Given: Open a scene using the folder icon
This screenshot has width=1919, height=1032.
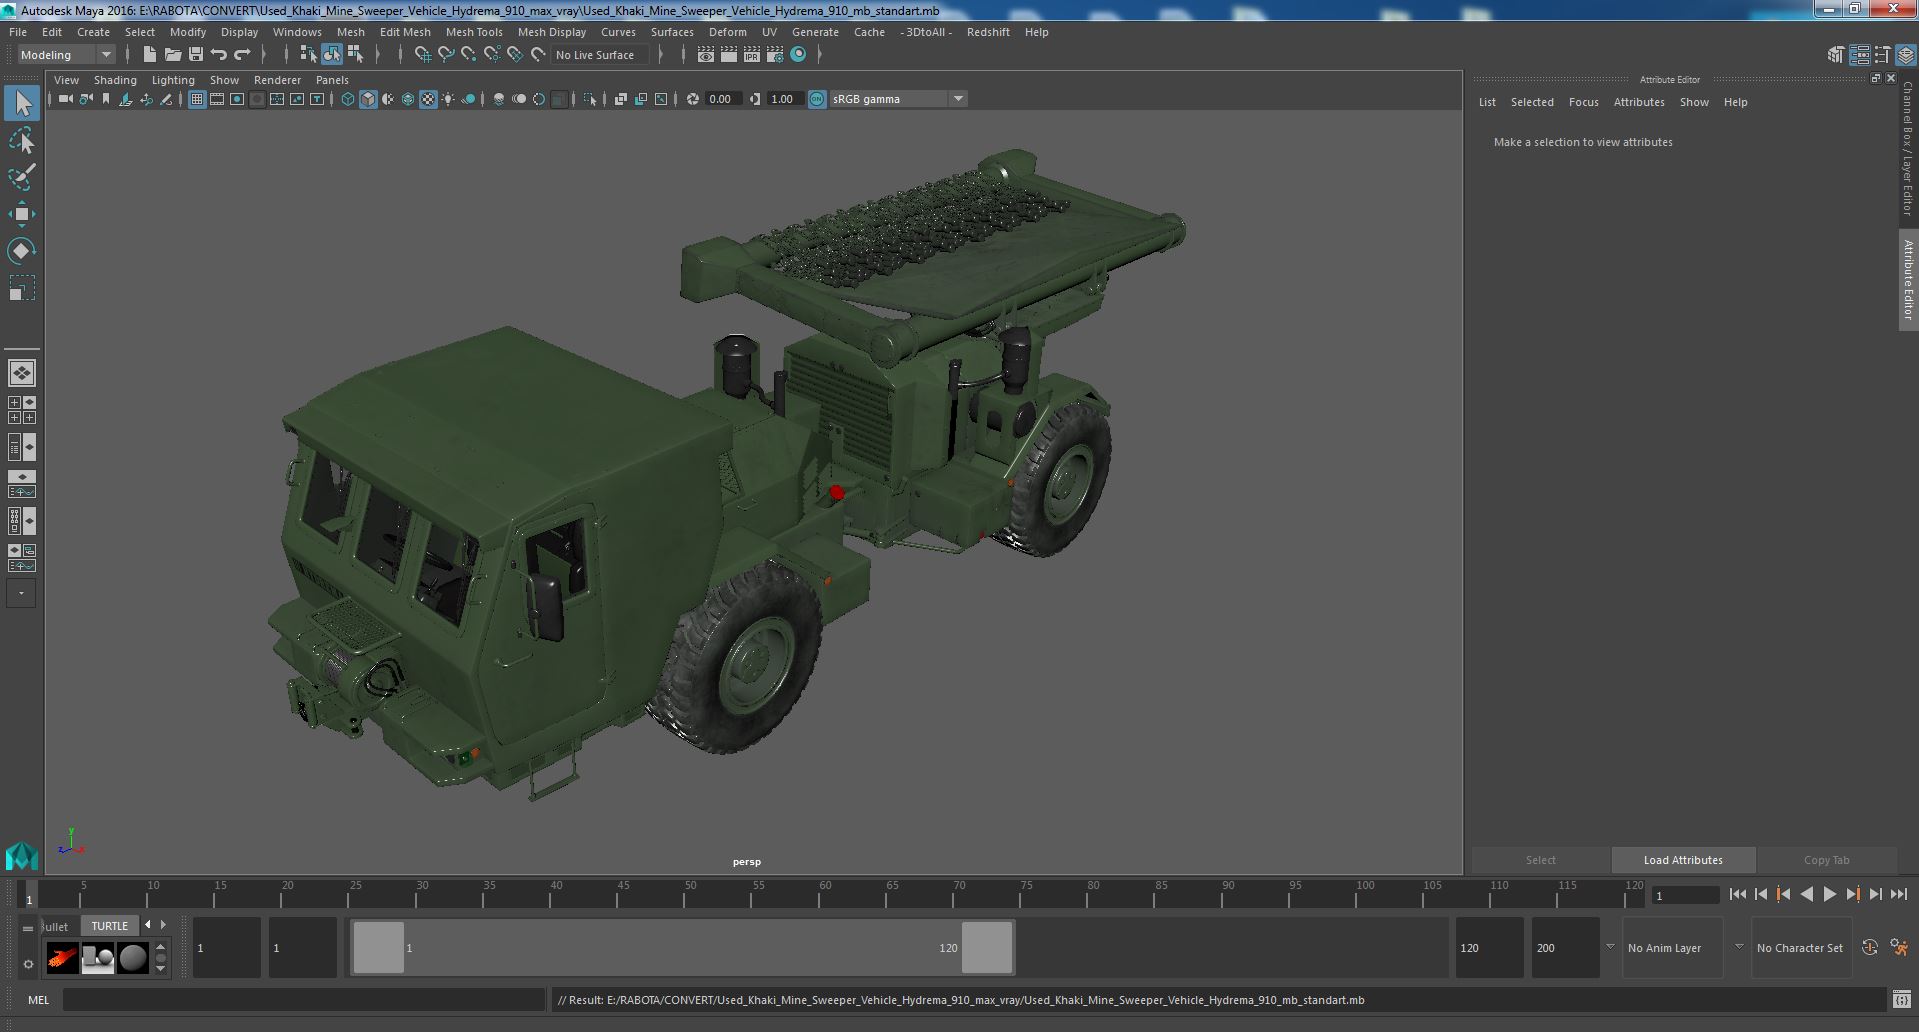Looking at the screenshot, I should click(173, 55).
